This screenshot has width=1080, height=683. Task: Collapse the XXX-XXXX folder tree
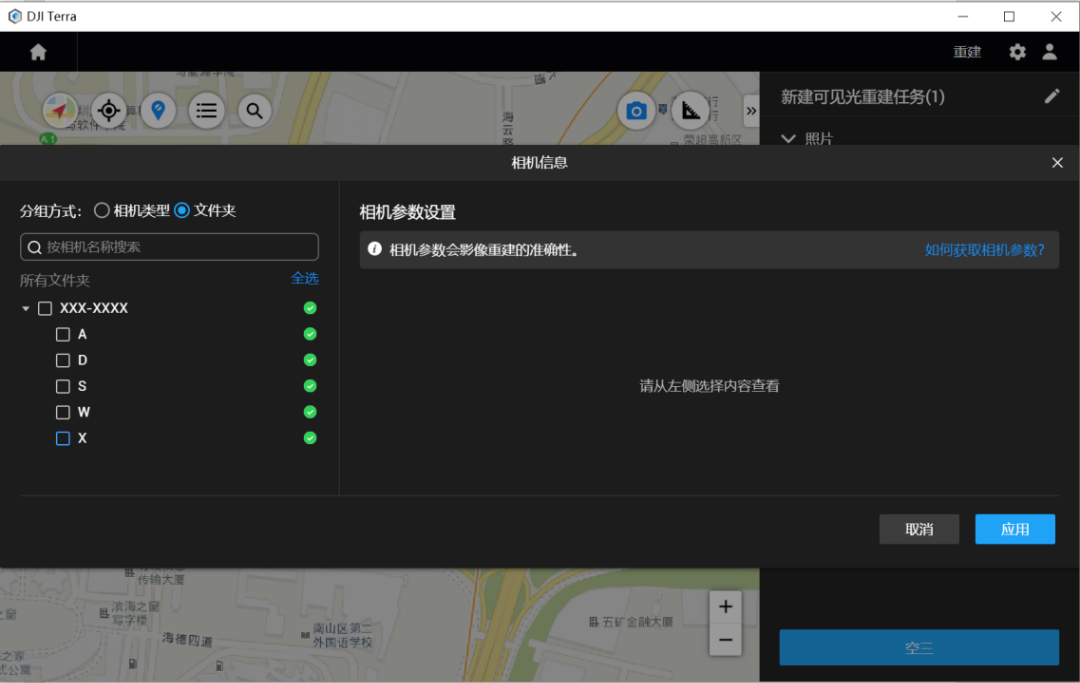[x=26, y=309]
